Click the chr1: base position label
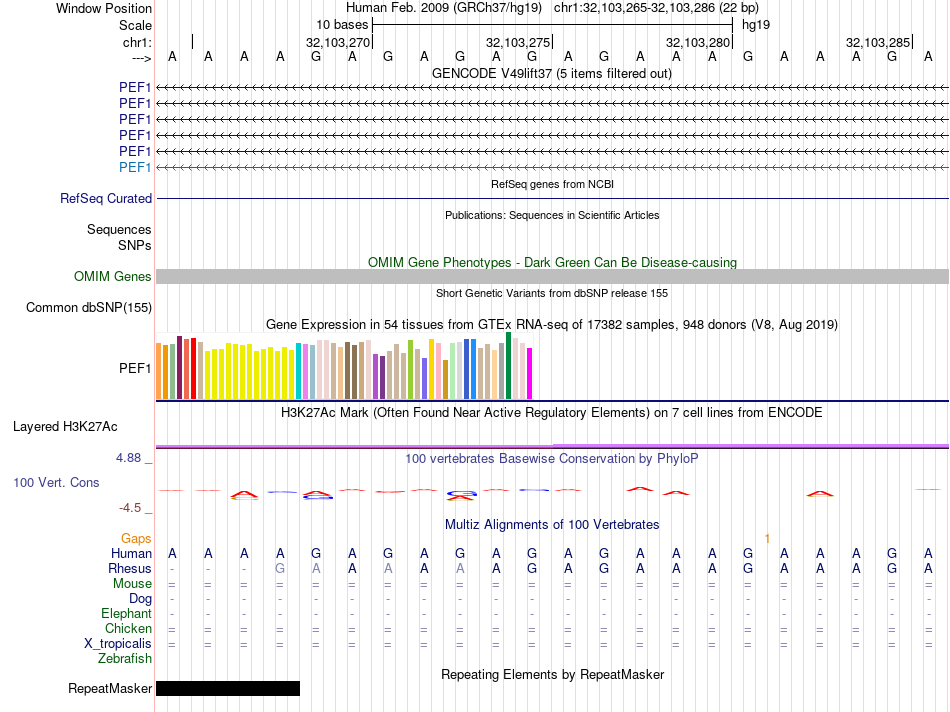The width and height of the screenshot is (950, 712). click(137, 42)
